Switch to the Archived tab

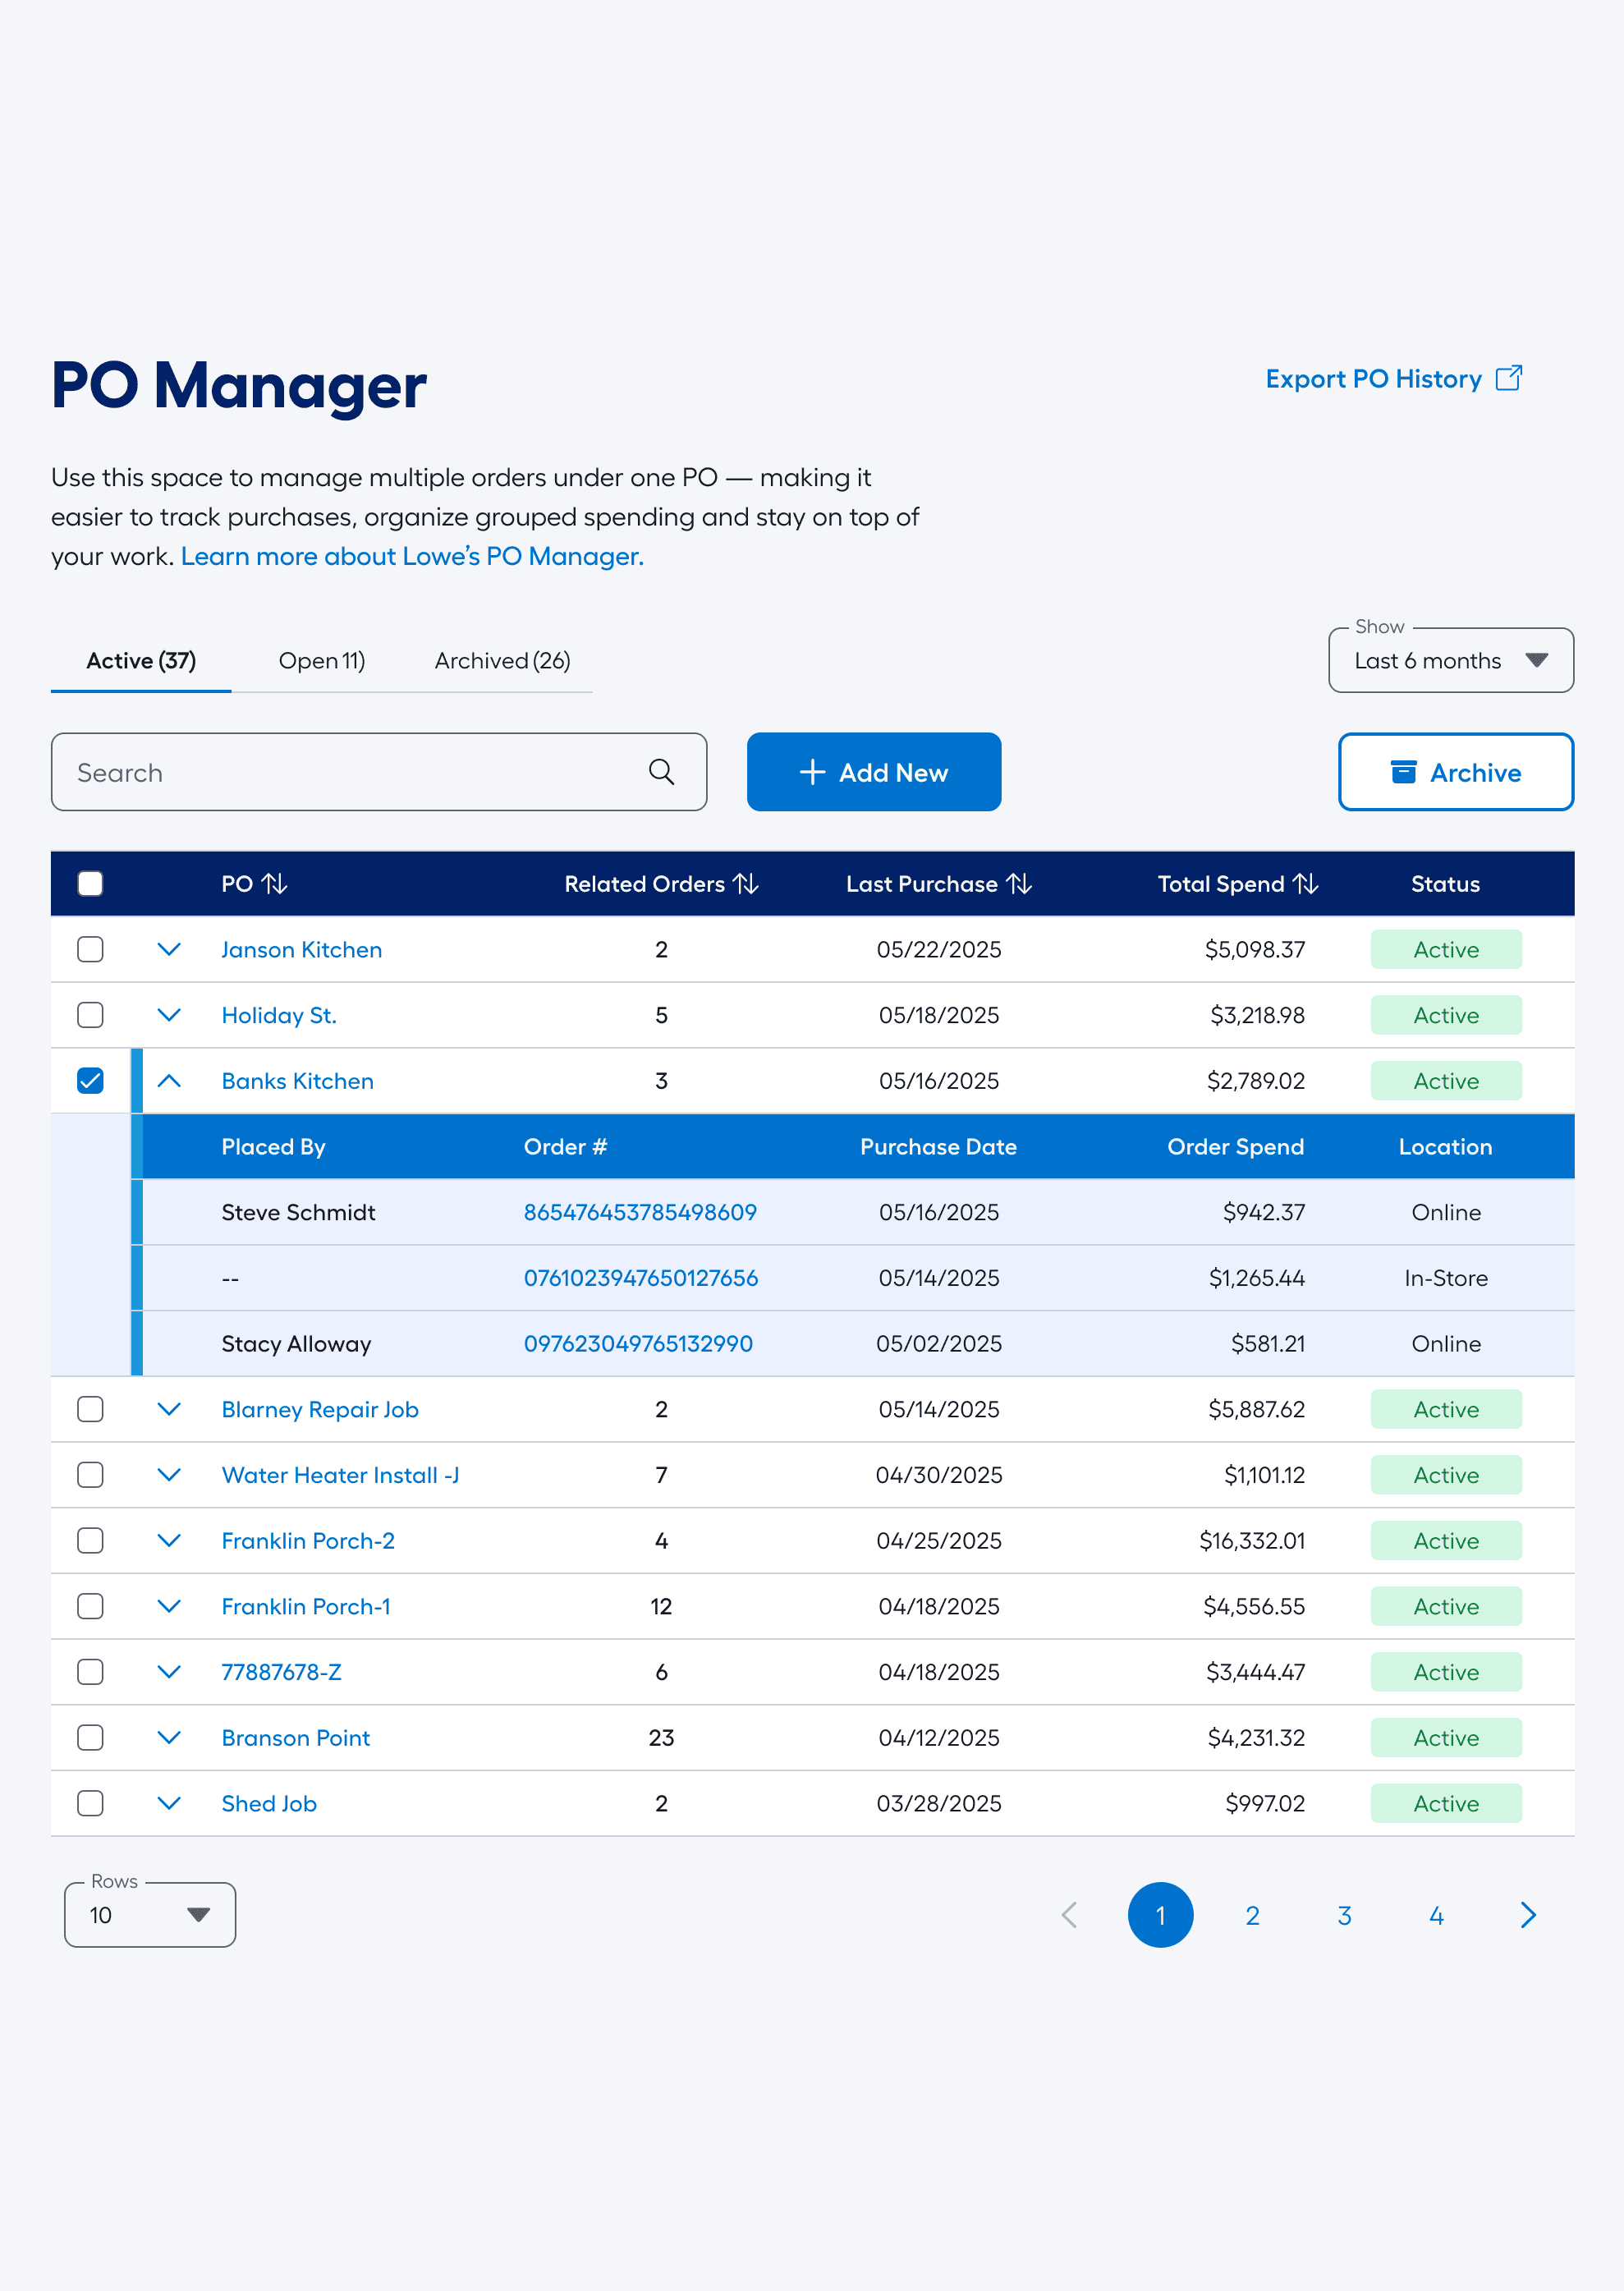coord(501,660)
